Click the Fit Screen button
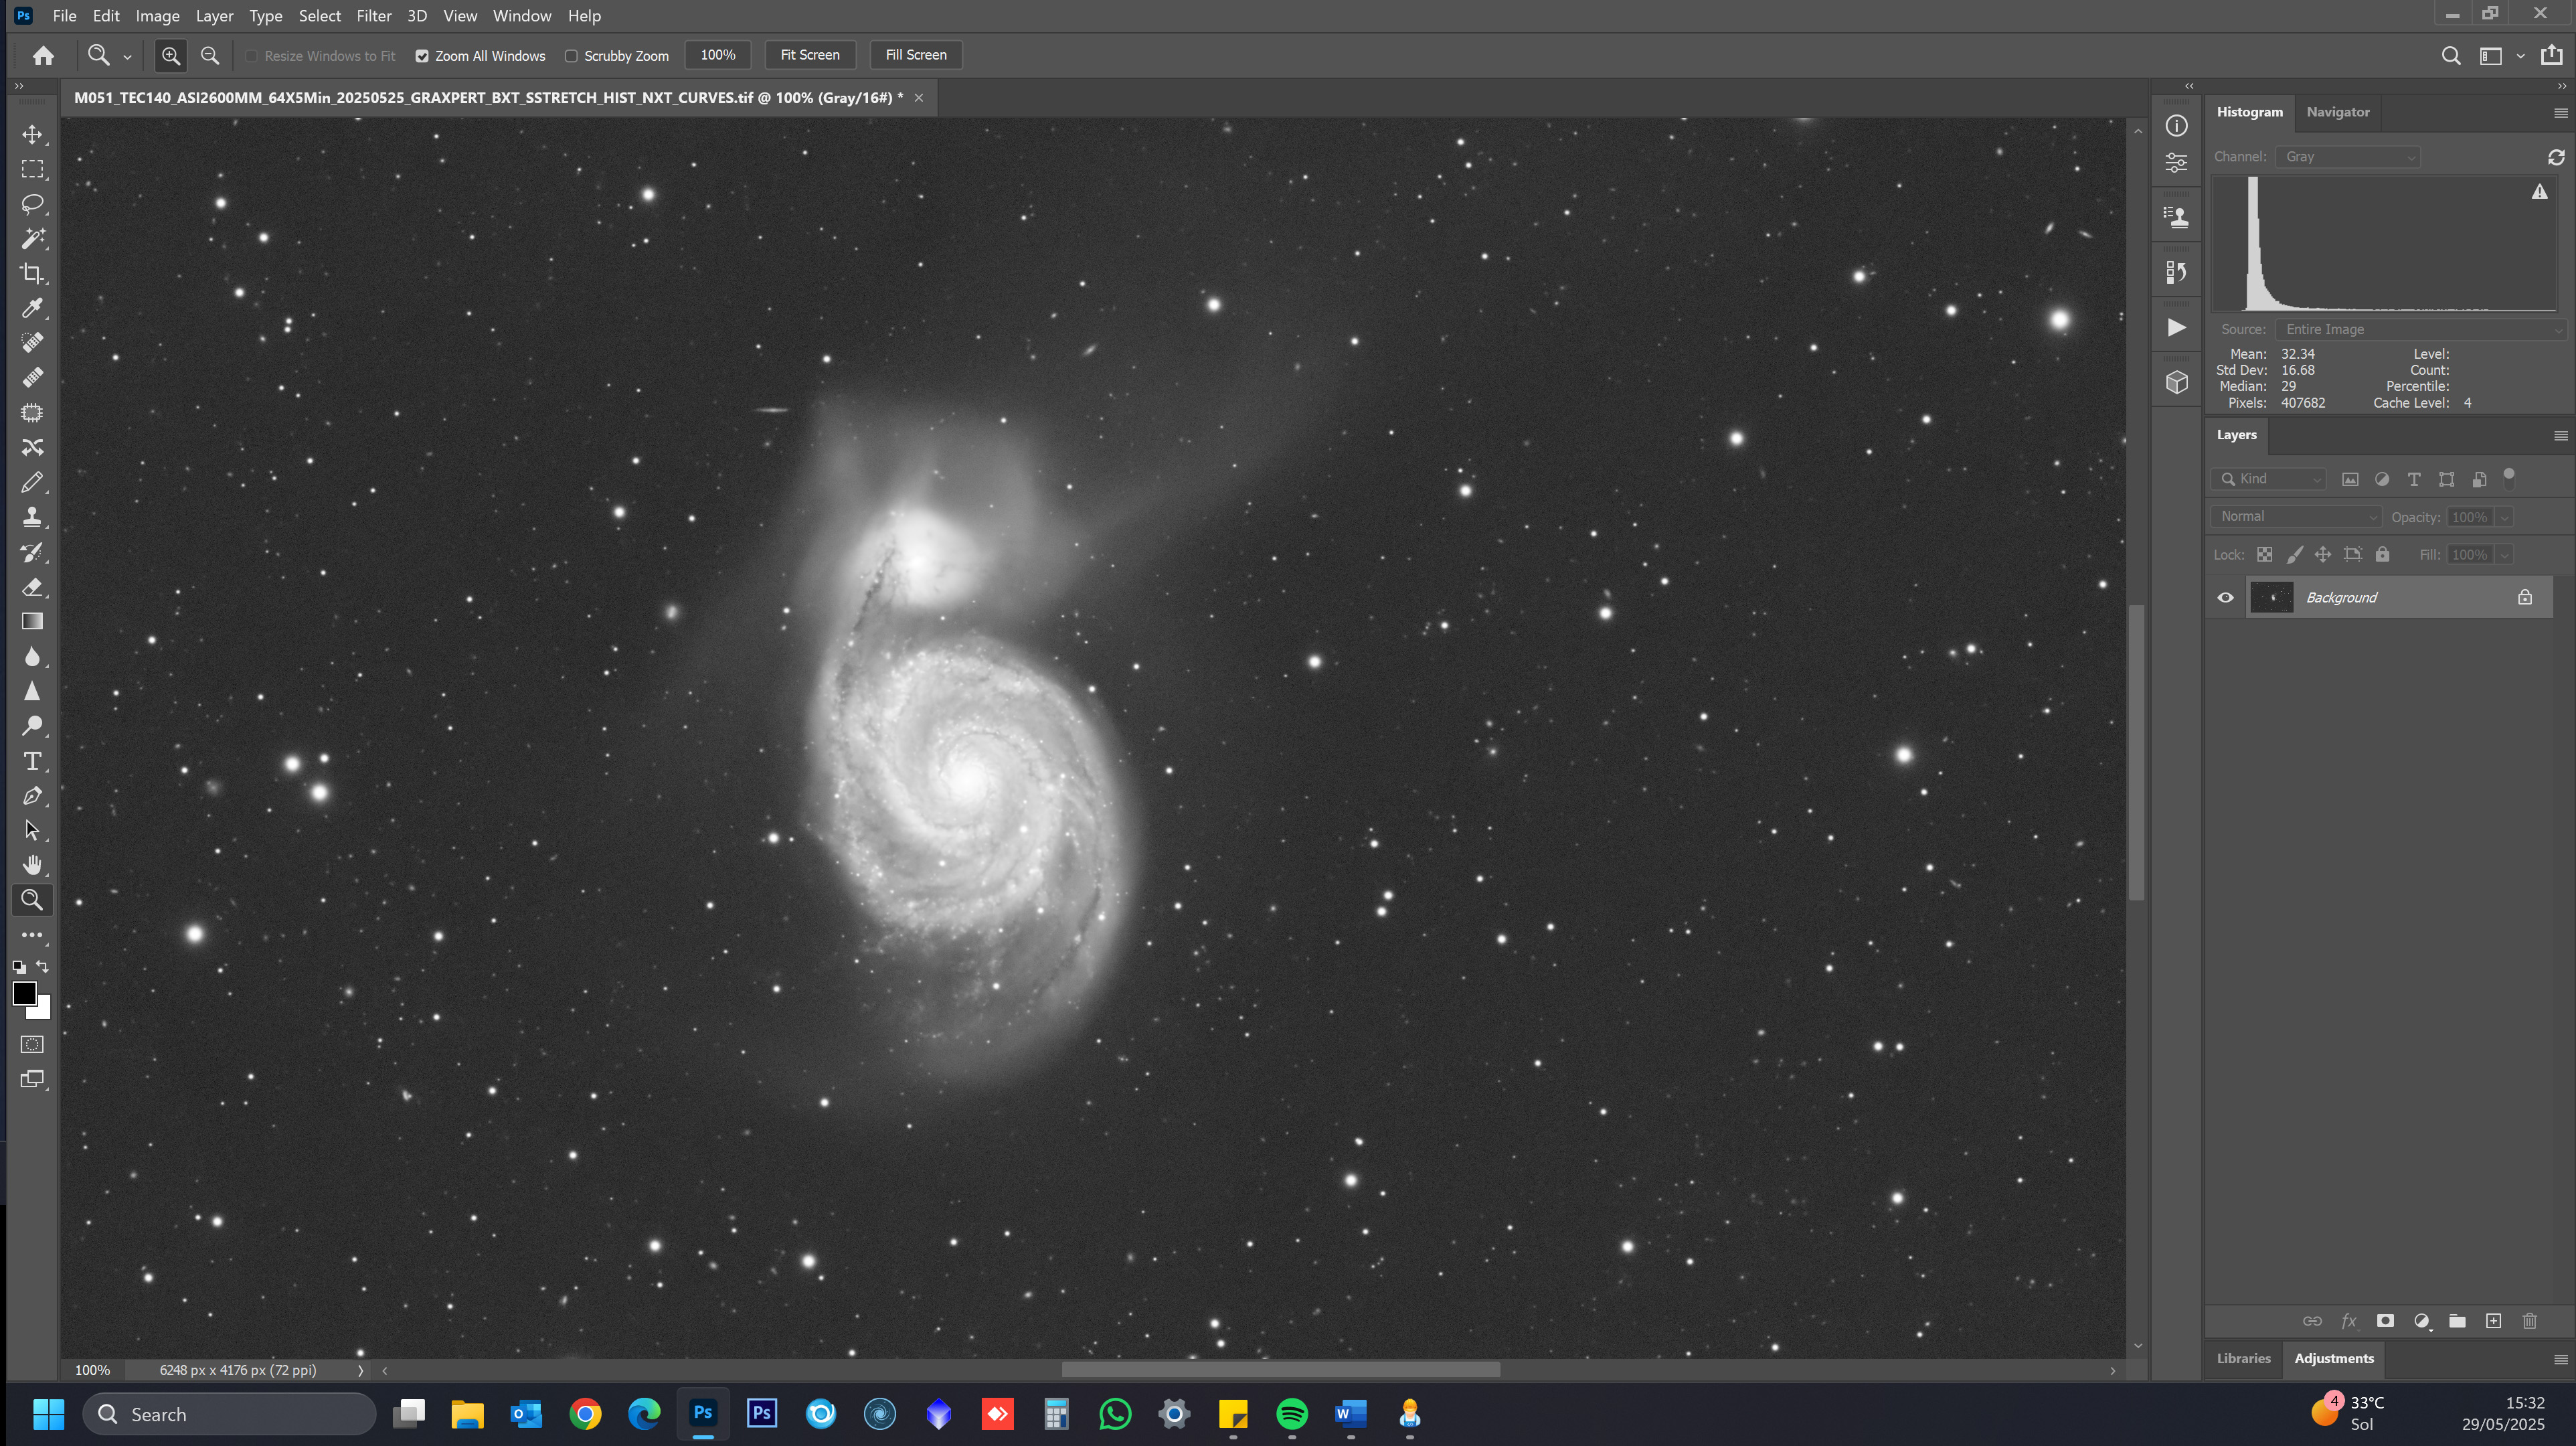 click(809, 55)
